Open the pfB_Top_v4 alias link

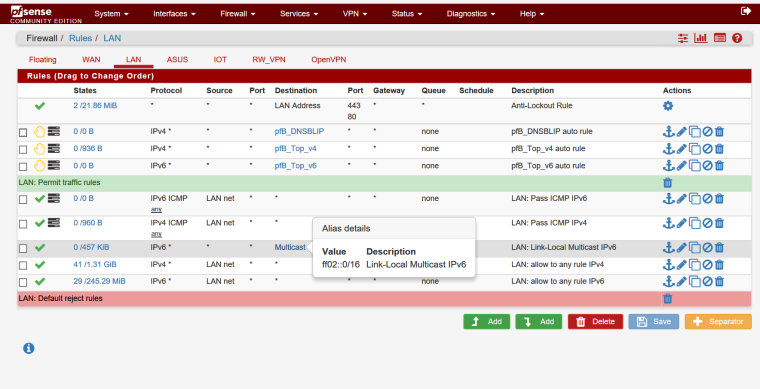click(296, 149)
